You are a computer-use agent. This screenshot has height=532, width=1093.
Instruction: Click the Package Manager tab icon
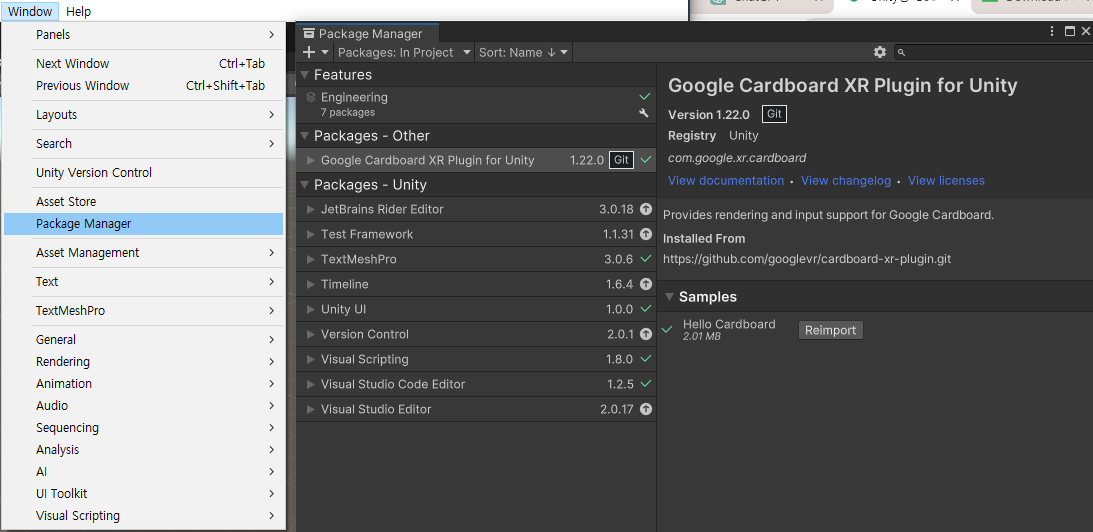click(309, 33)
